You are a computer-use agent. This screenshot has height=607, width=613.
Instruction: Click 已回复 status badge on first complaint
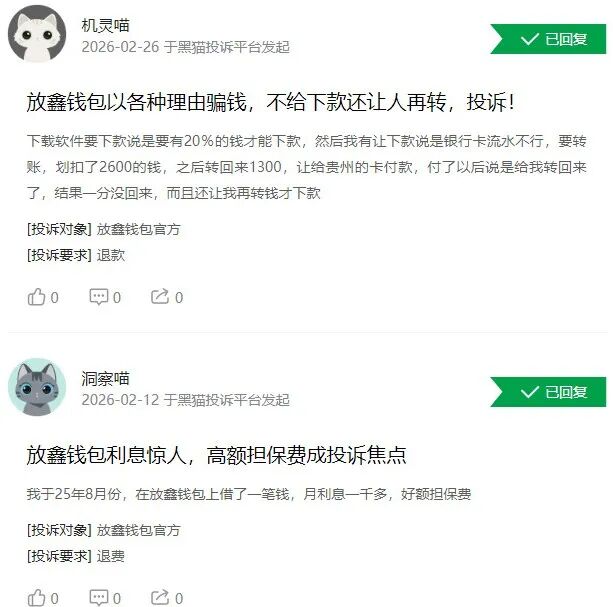coord(548,39)
